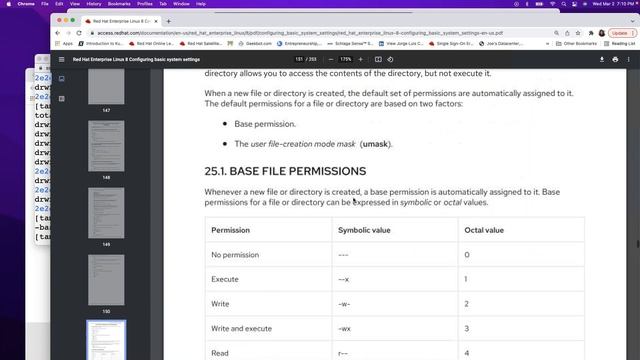
Task: Open the Reading List
Action: point(620,43)
